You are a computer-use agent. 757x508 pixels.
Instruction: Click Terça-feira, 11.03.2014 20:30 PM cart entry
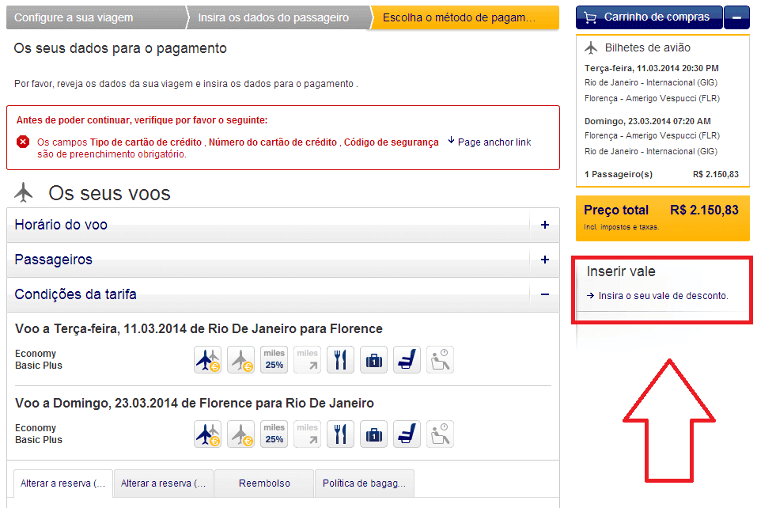[651, 68]
